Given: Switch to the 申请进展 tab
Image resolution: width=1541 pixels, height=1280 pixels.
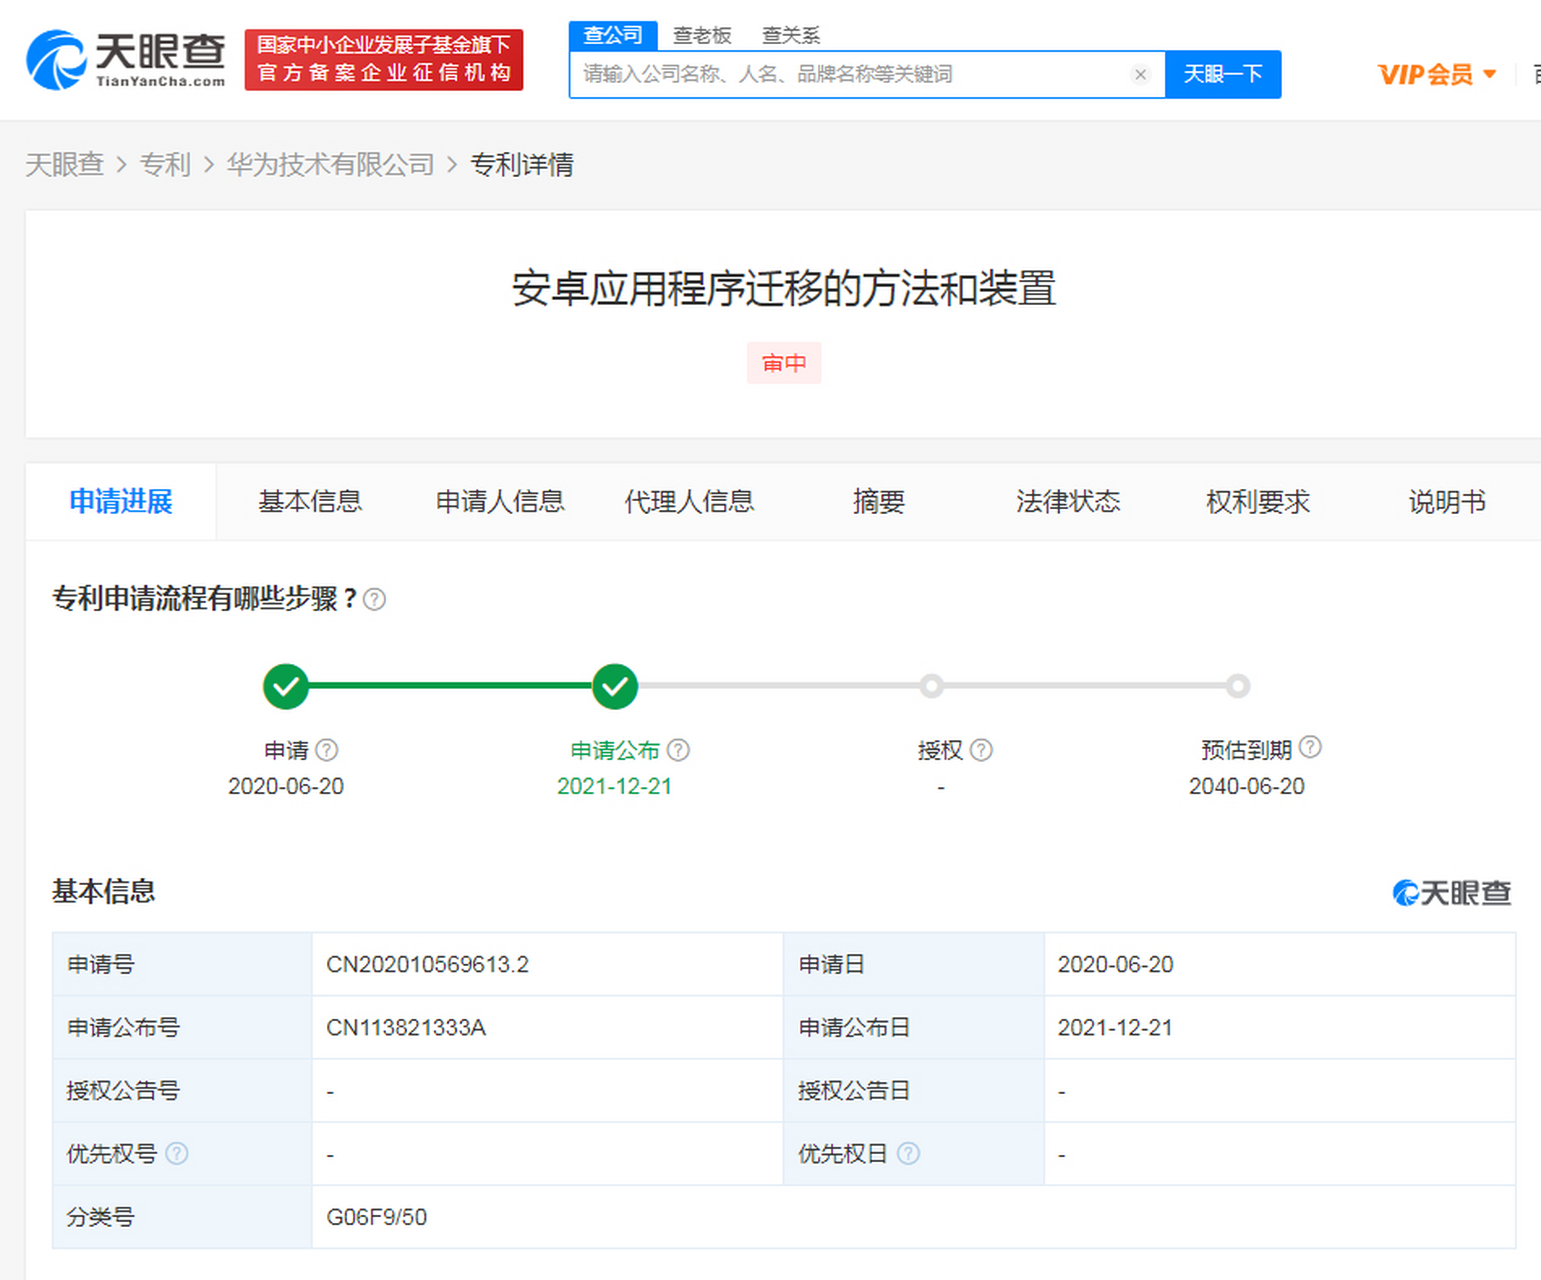Looking at the screenshot, I should tap(121, 502).
